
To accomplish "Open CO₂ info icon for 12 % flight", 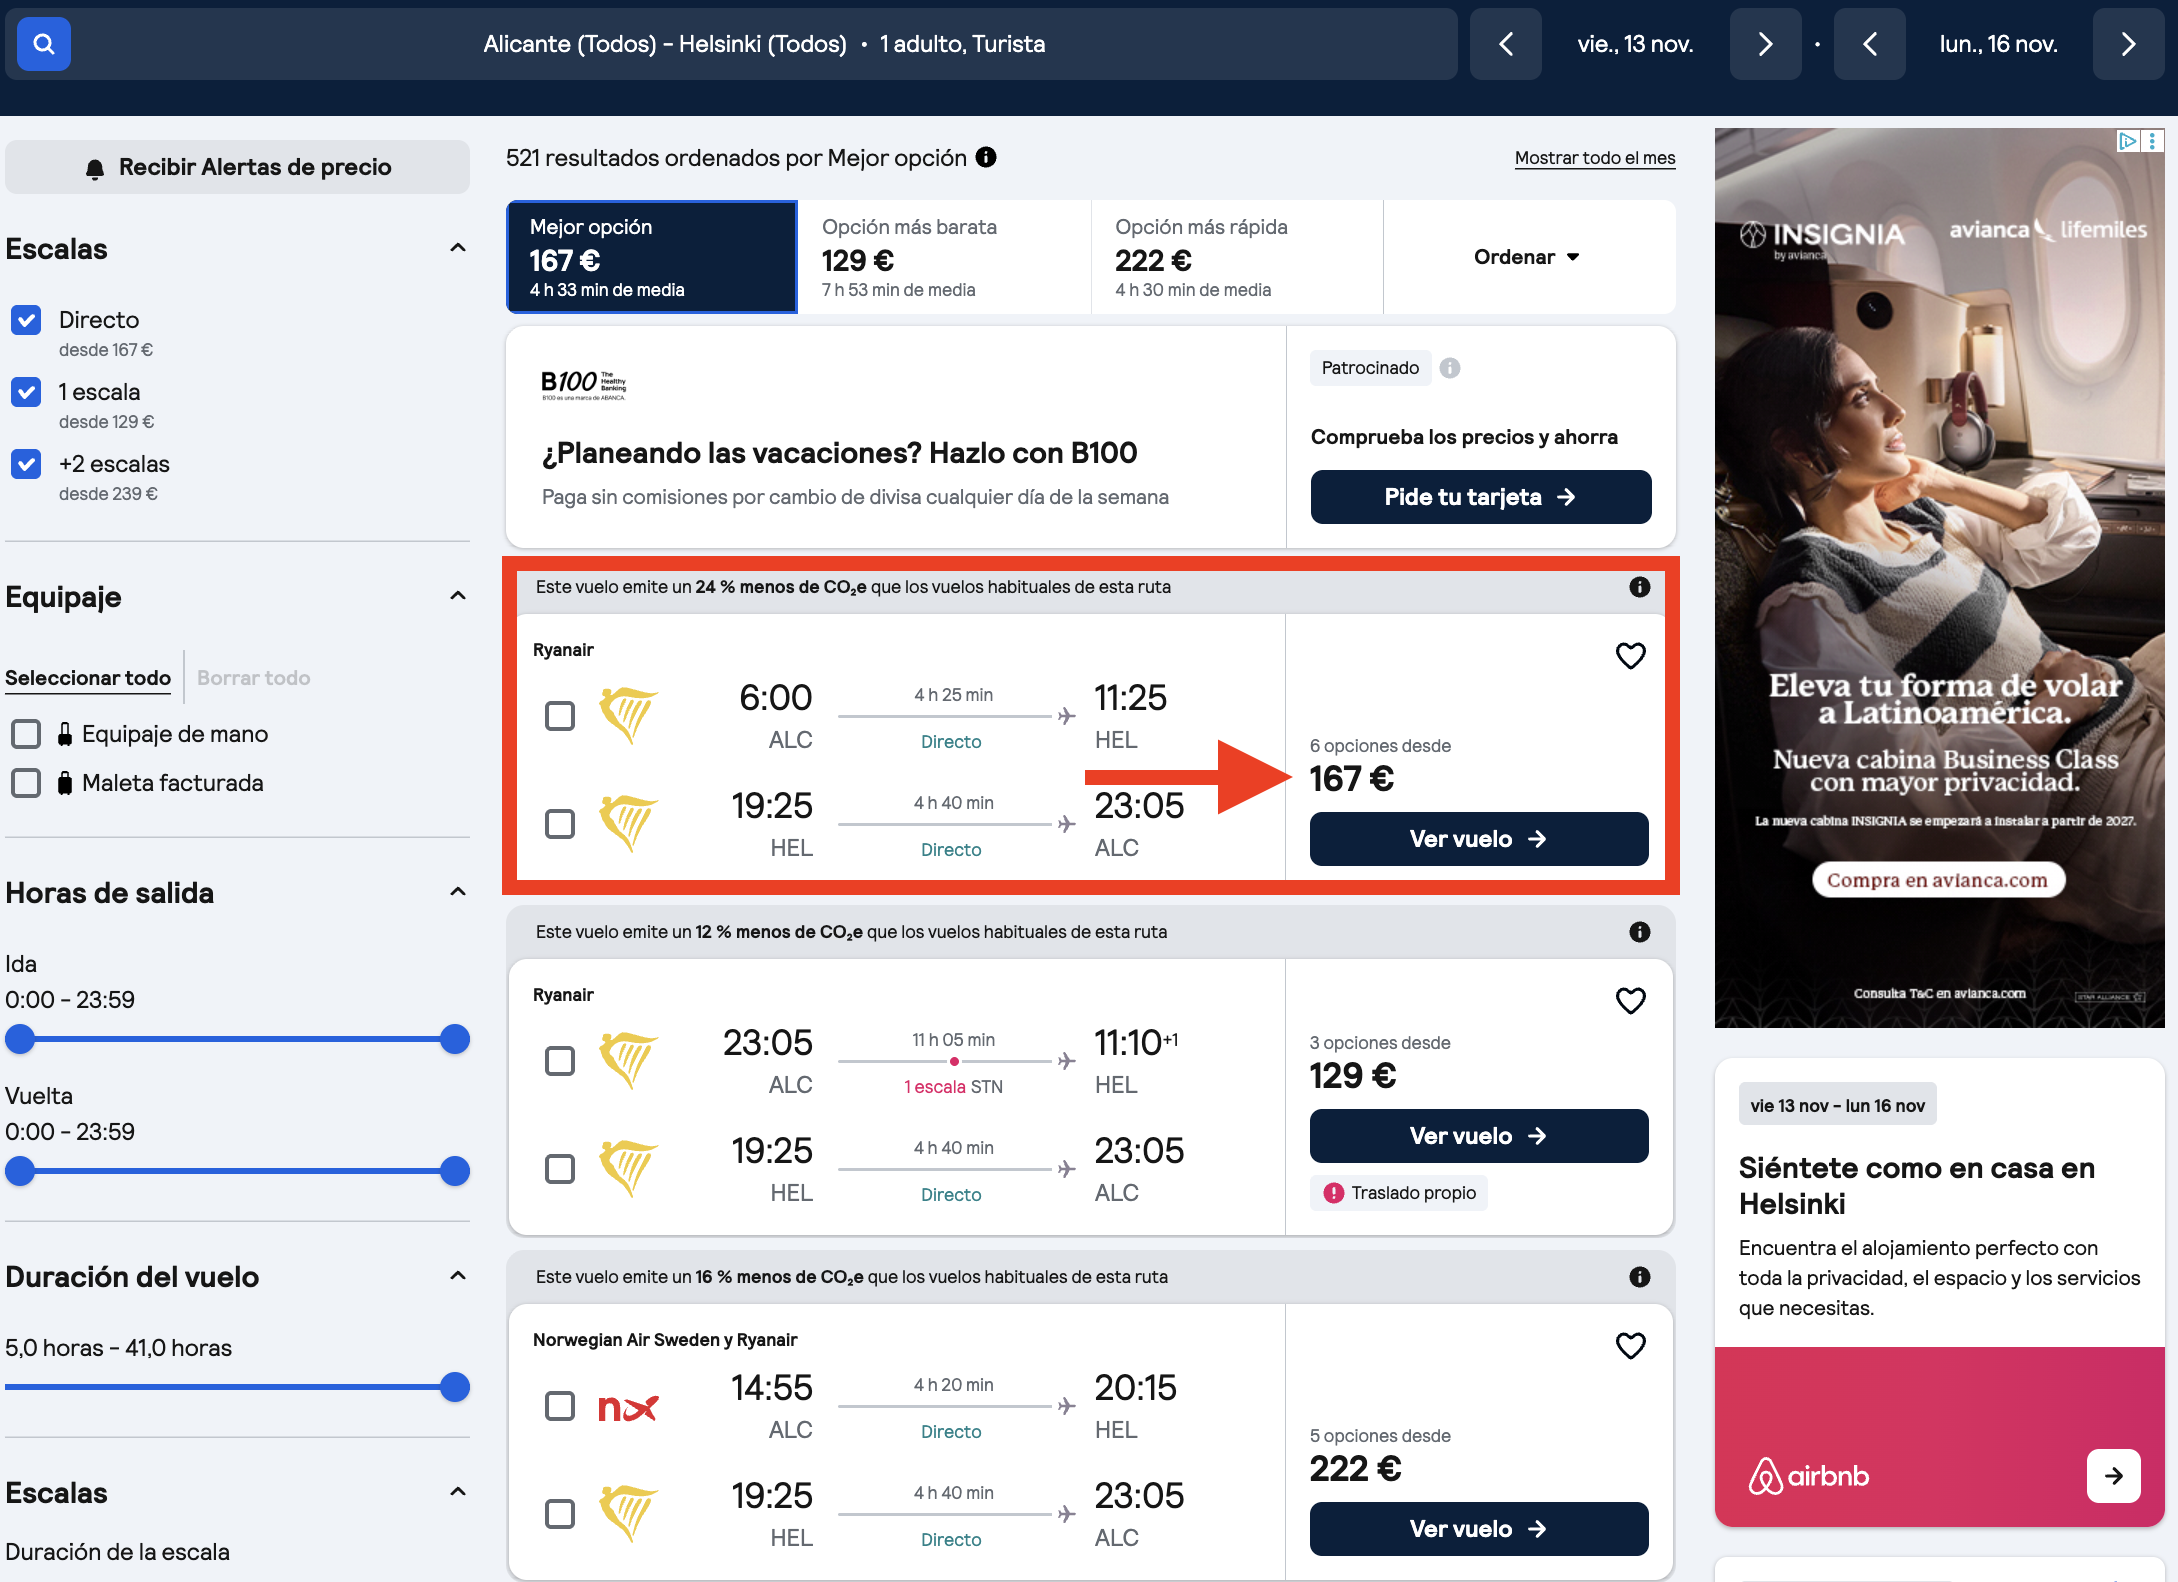I will coord(1639,932).
